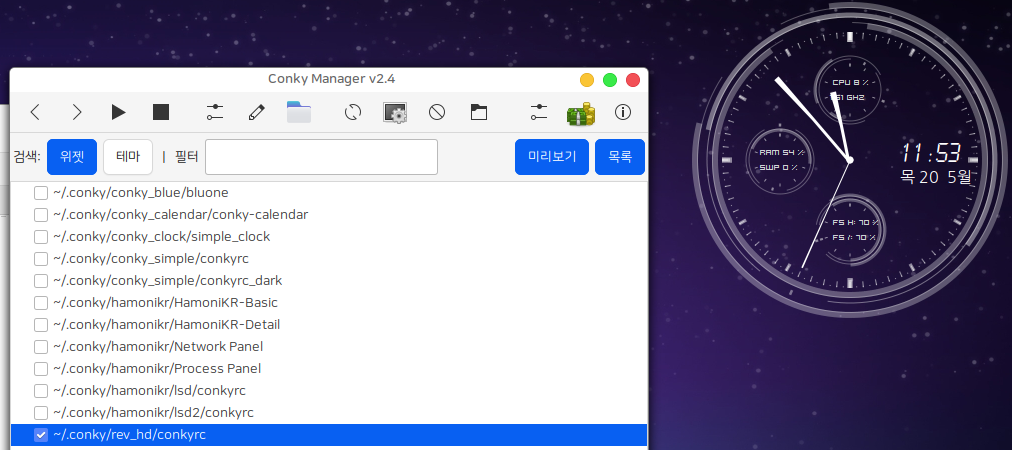This screenshot has width=1012, height=450.
Task: Start the selected widget with the play icon
Action: coord(119,112)
